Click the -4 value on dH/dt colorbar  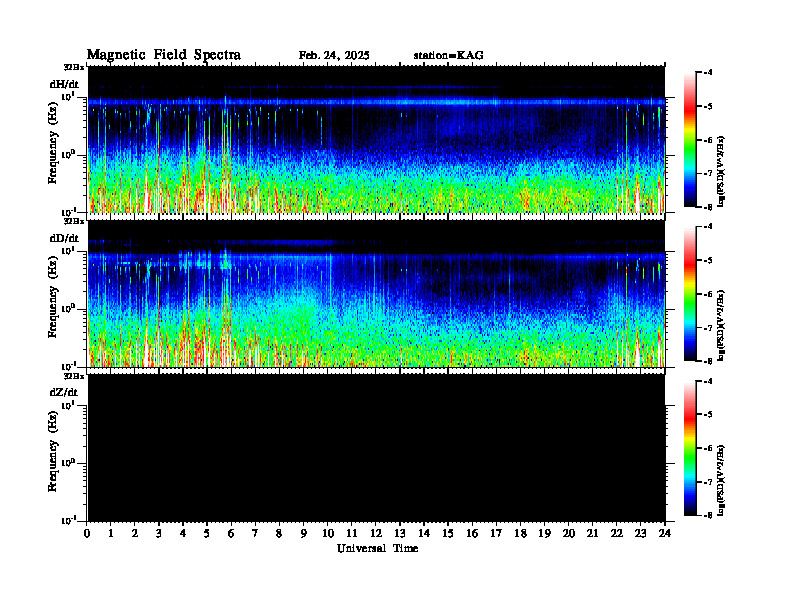click(708, 73)
